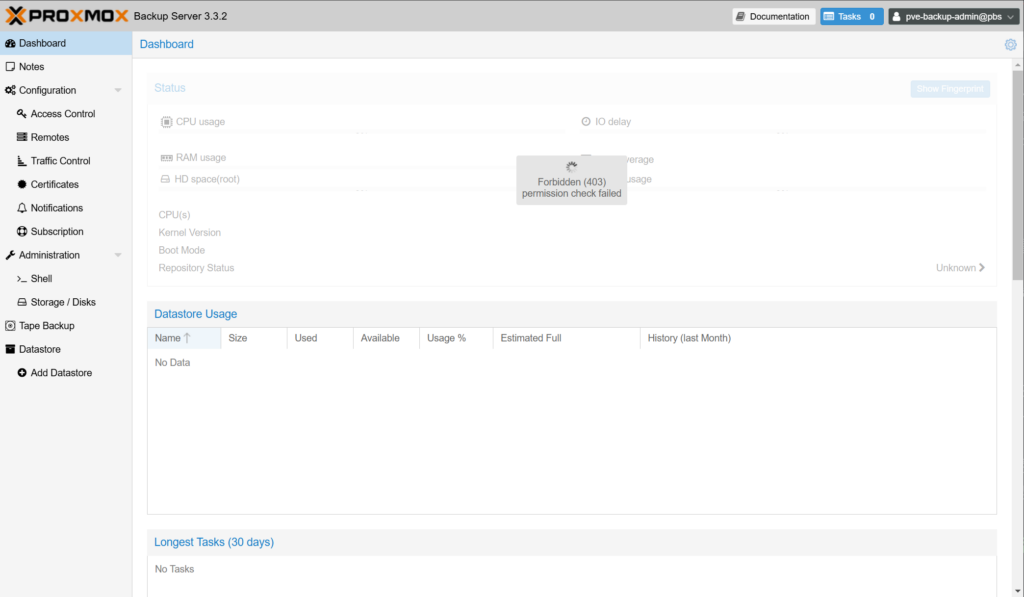This screenshot has height=597, width=1024.
Task: Open the pve-backup-admin@pbs user menu
Action: click(x=952, y=16)
